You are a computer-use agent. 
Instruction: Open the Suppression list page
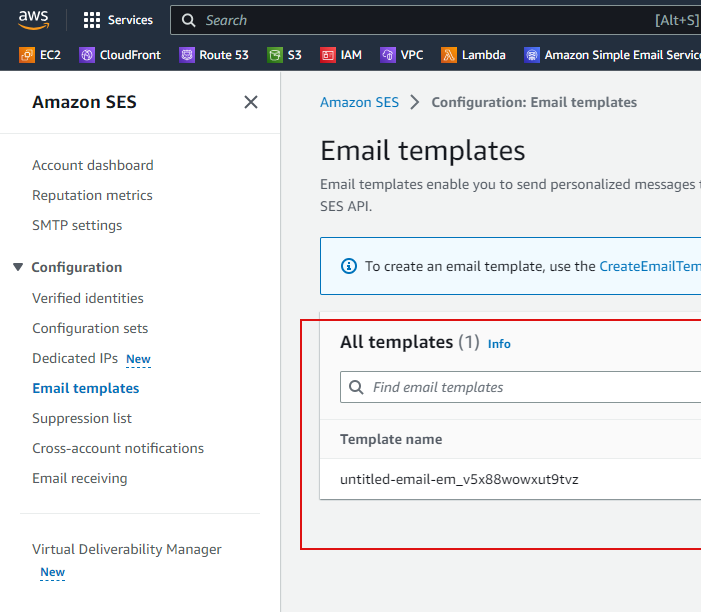(82, 418)
